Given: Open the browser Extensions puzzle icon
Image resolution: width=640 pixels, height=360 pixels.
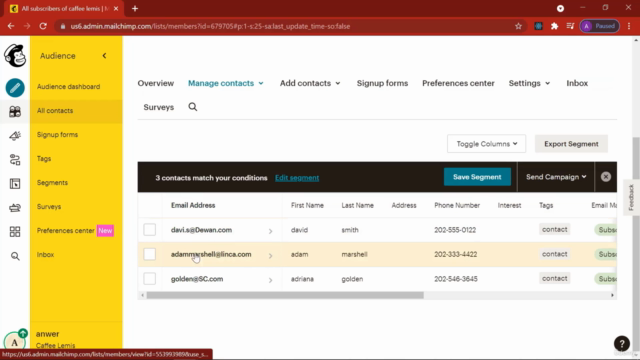Looking at the screenshot, I should click(554, 26).
